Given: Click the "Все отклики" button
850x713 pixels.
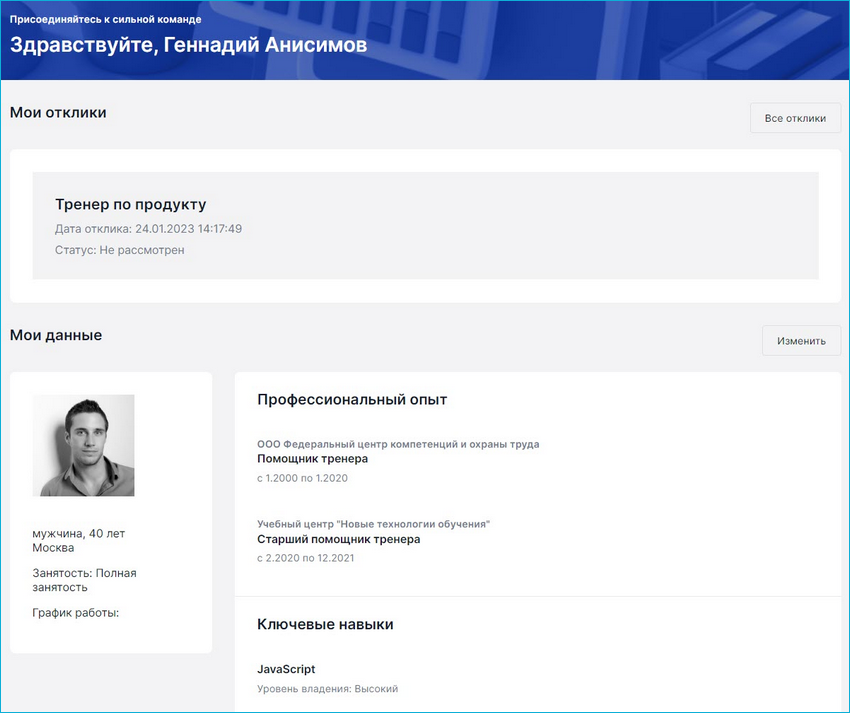Looking at the screenshot, I should pyautogui.click(x=795, y=118).
